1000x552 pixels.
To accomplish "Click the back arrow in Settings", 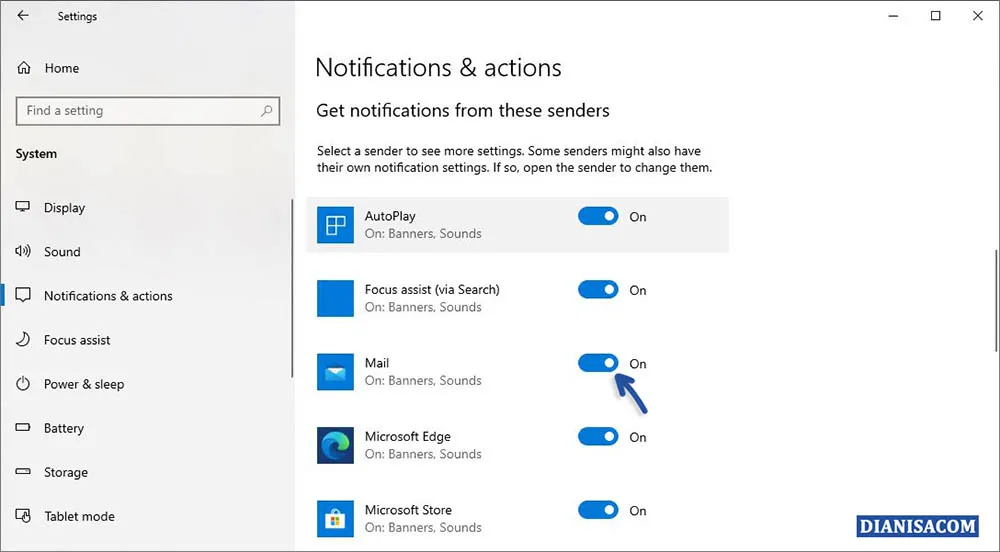I will [23, 15].
